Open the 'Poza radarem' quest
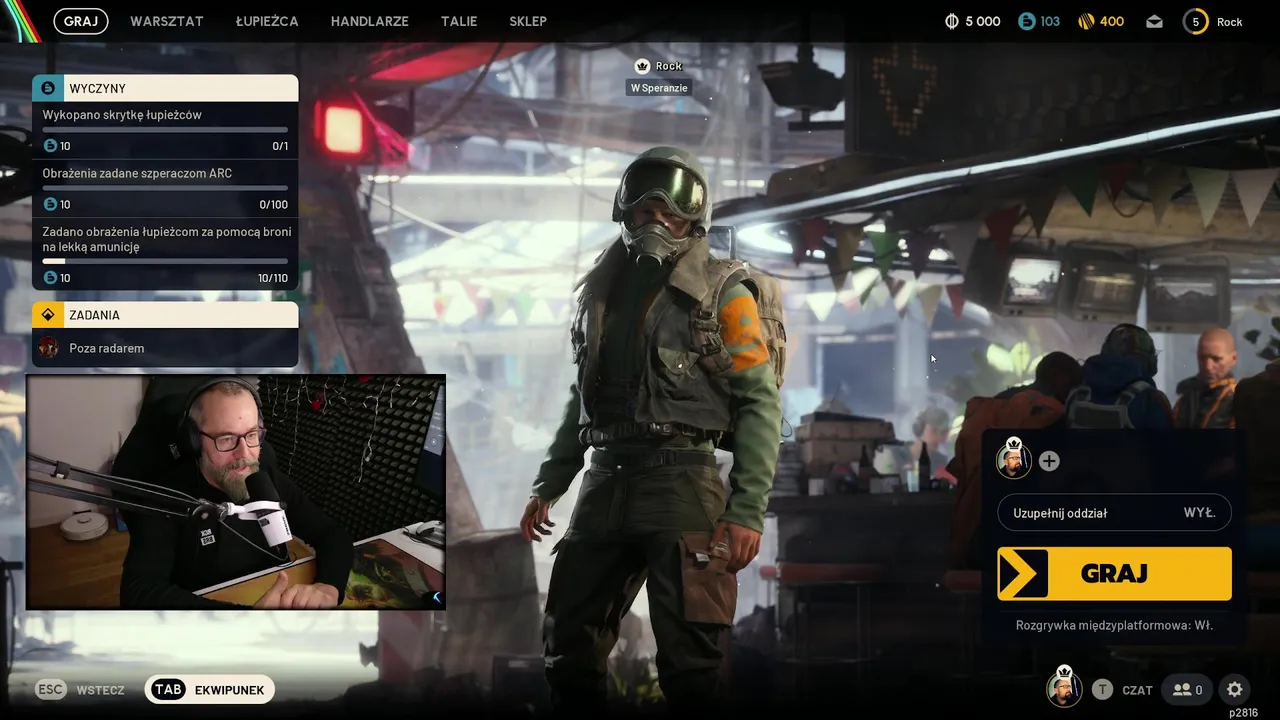This screenshot has width=1280, height=720. pyautogui.click(x=165, y=348)
